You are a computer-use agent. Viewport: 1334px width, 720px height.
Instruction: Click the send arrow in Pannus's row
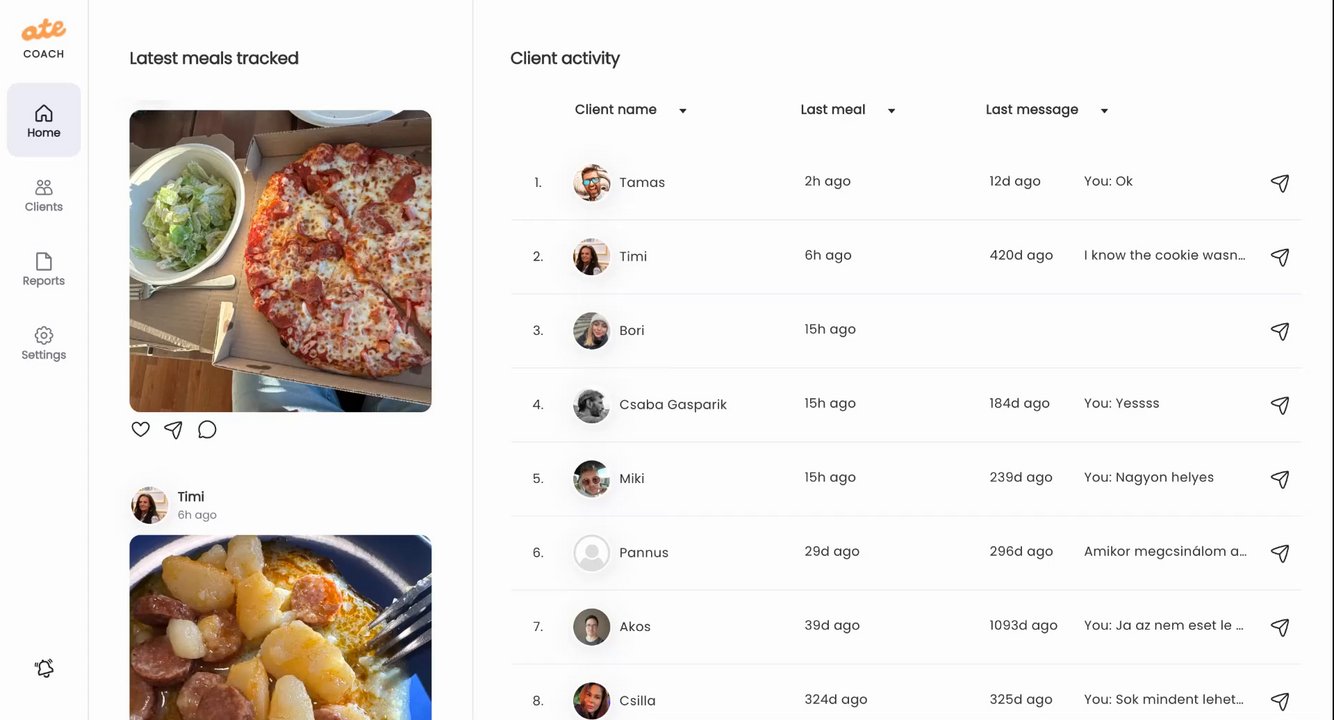pyautogui.click(x=1280, y=553)
